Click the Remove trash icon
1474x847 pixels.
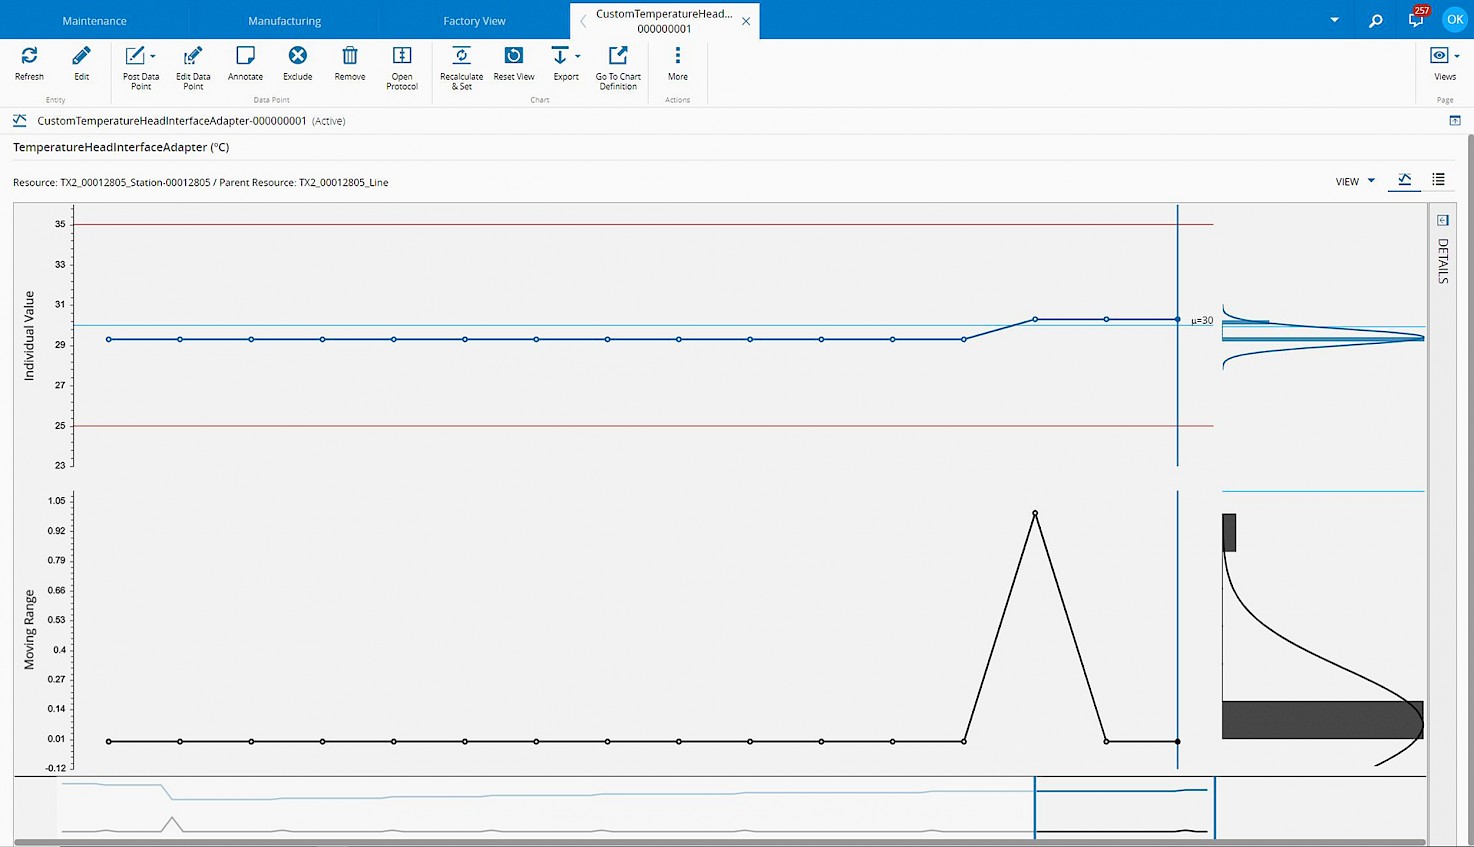coord(350,56)
